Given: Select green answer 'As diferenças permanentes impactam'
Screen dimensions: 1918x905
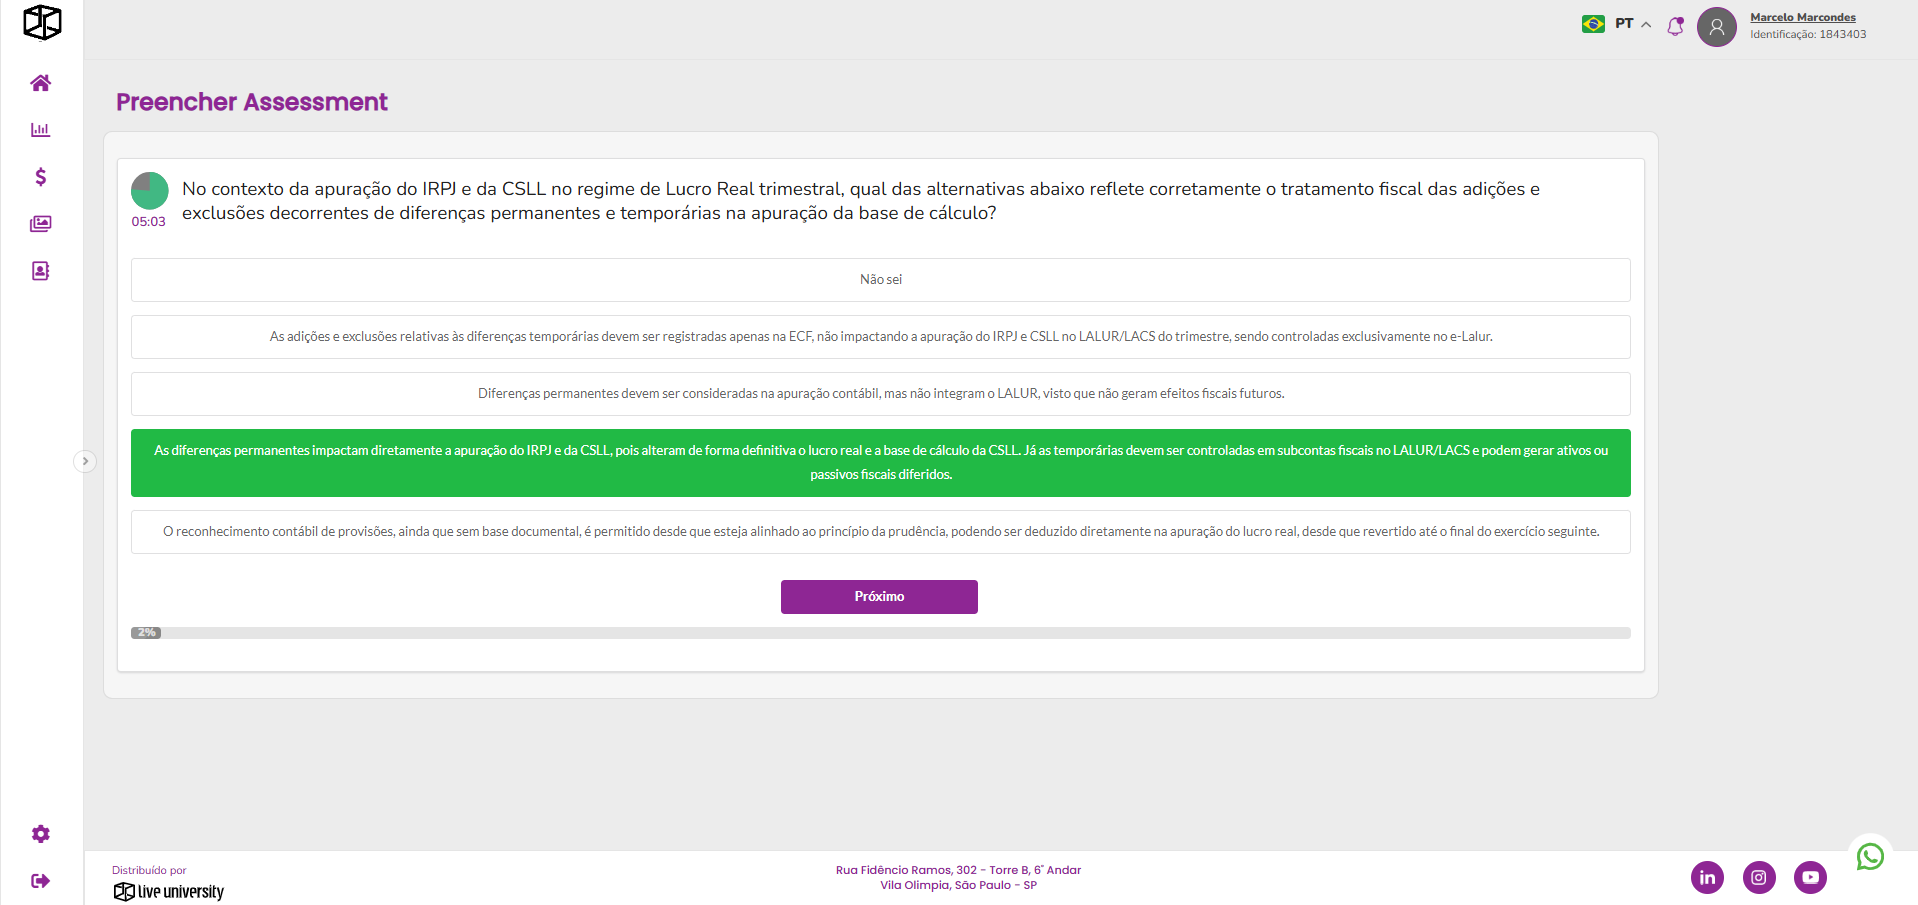Looking at the screenshot, I should [880, 463].
